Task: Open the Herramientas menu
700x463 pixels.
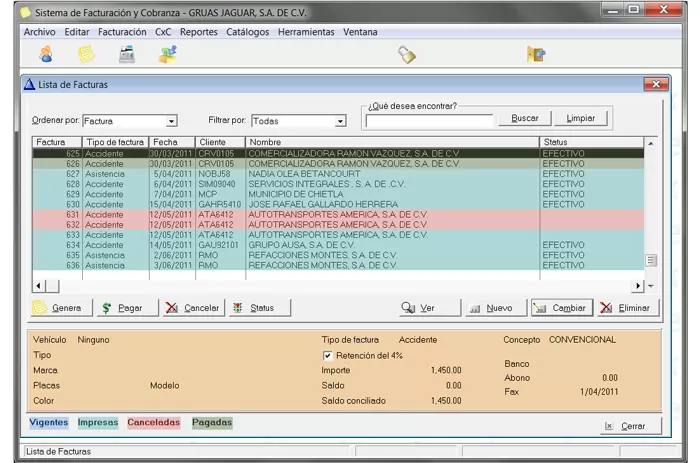Action: click(306, 32)
